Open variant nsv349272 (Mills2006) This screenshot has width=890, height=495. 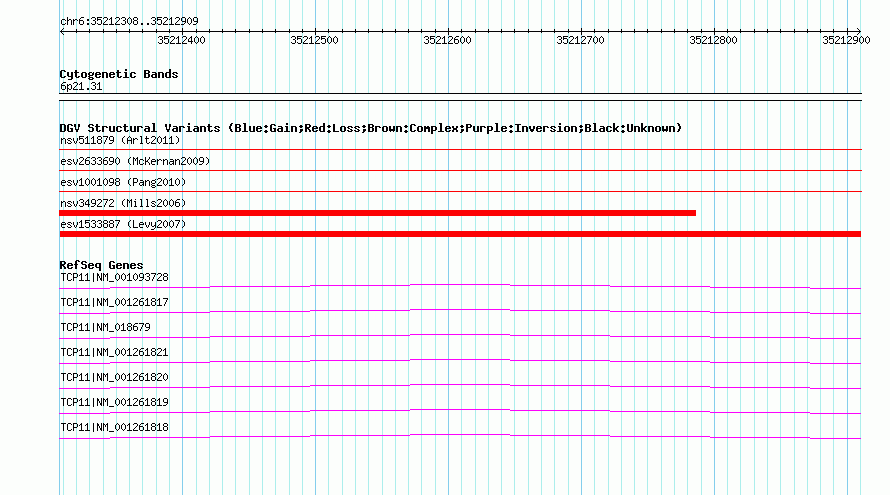pos(123,203)
